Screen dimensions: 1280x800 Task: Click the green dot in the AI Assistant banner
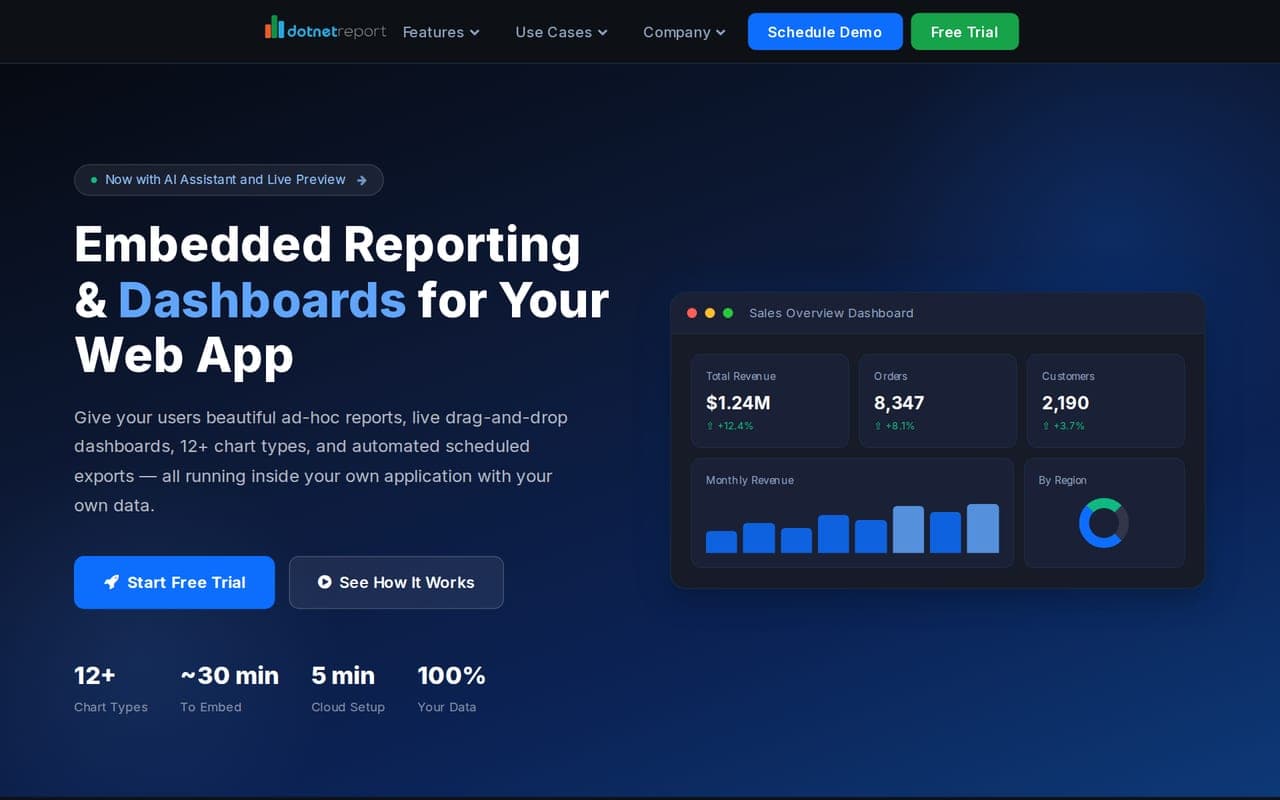pyautogui.click(x=94, y=180)
